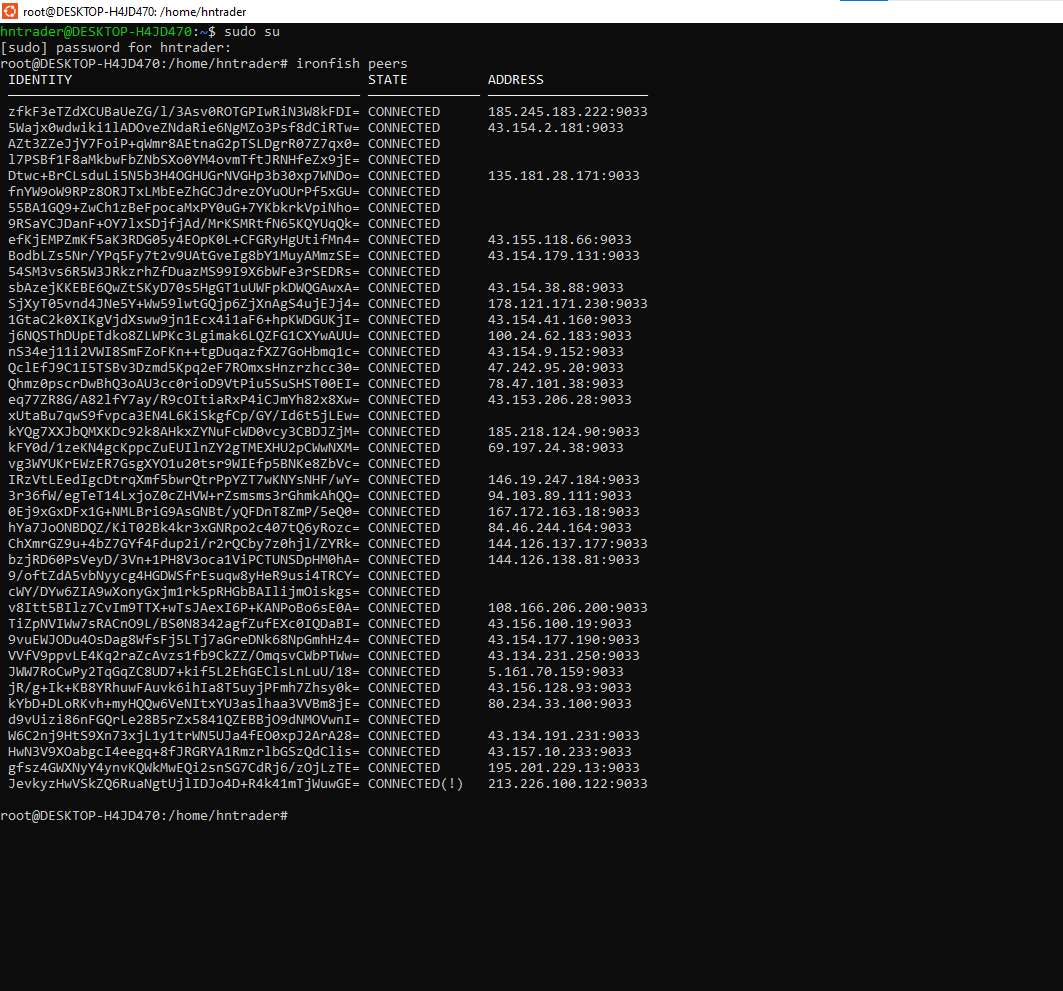Select address 43.154.9.152:9033
The image size is (1063, 991).
click(x=556, y=352)
